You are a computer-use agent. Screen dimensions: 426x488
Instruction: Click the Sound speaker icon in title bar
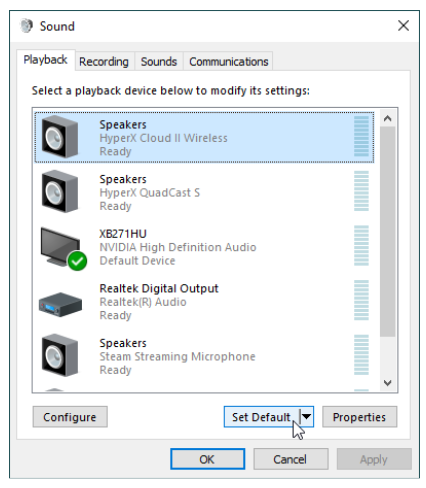27,26
